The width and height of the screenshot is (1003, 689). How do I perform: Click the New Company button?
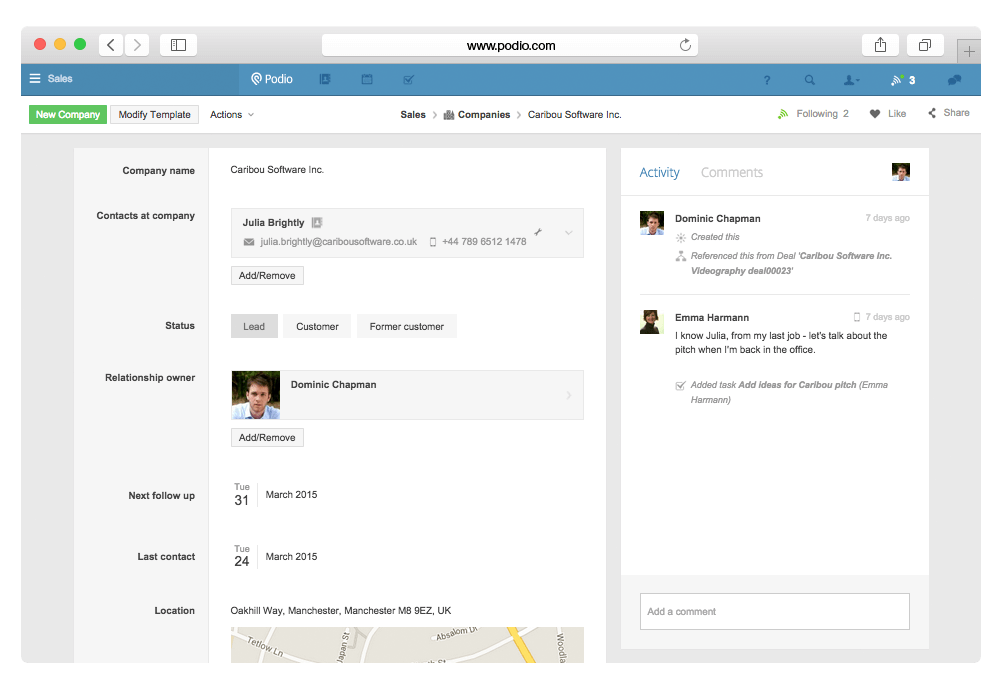(x=68, y=115)
